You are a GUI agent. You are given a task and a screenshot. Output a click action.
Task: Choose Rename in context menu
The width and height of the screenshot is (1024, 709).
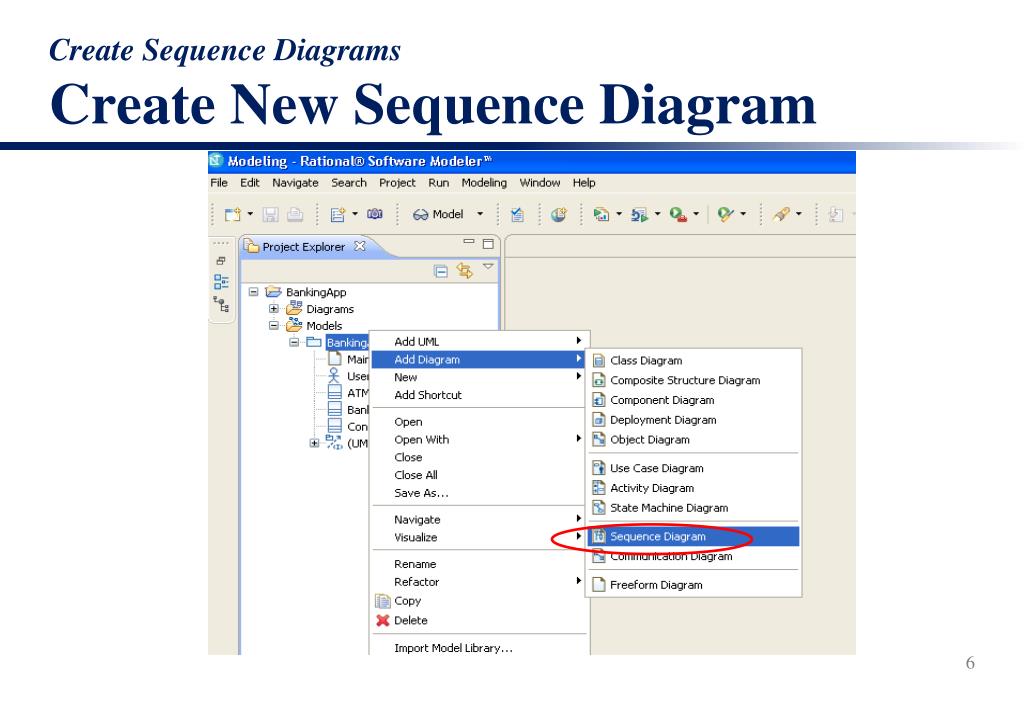click(x=479, y=564)
